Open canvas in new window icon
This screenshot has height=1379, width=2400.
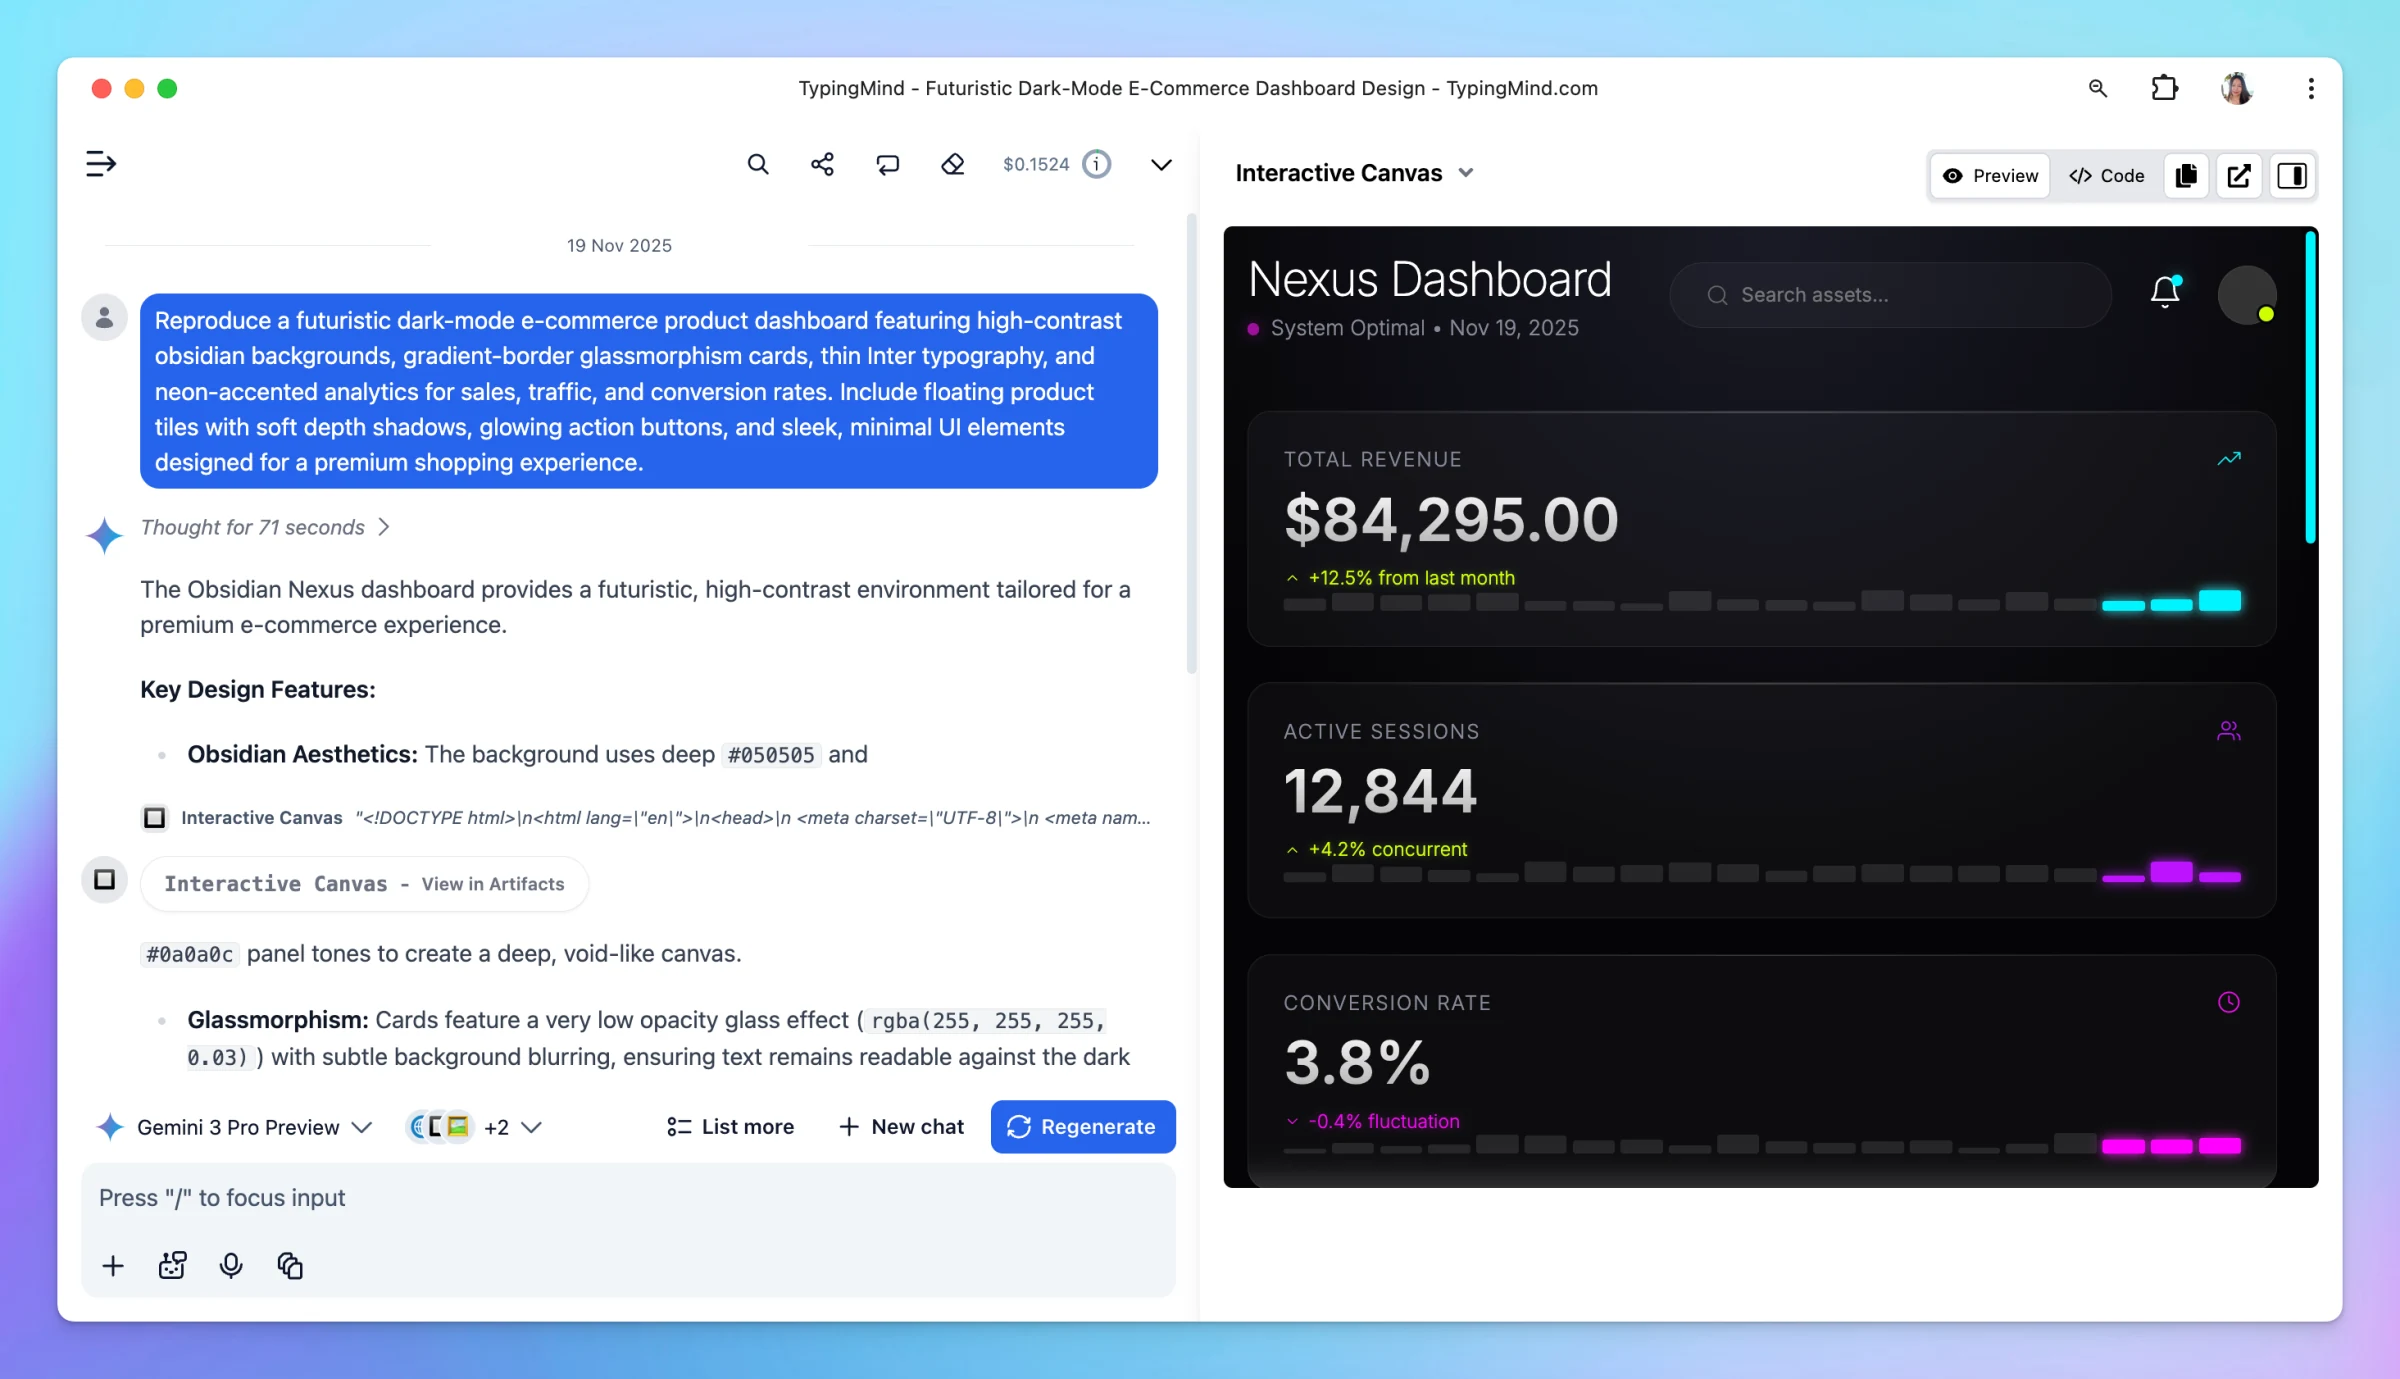(2239, 176)
